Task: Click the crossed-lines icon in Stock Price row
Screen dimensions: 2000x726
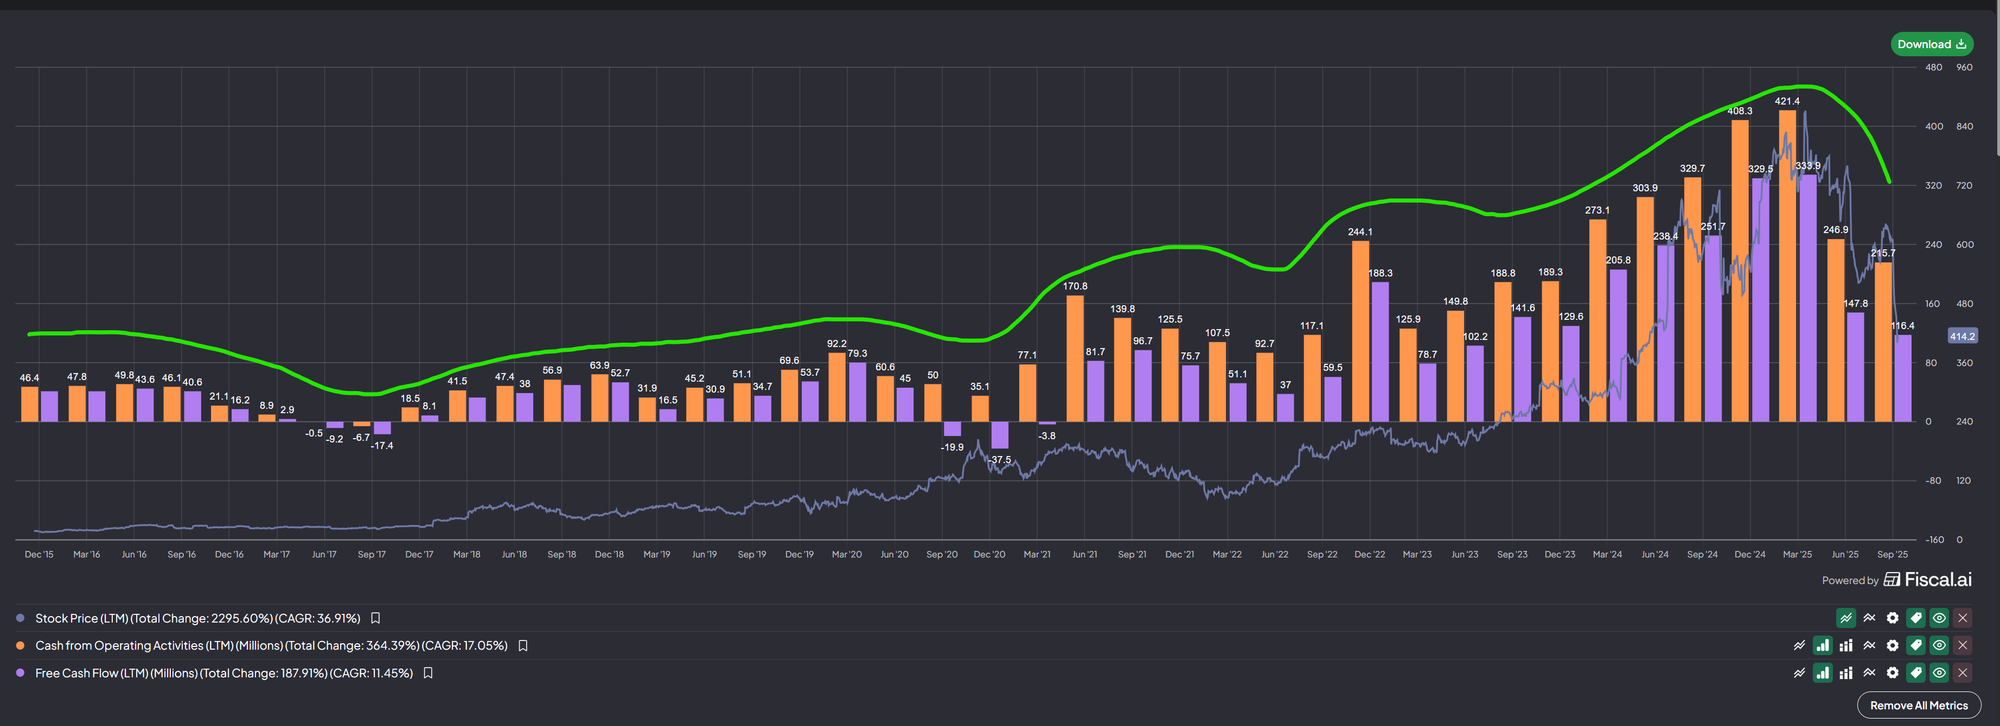Action: pyautogui.click(x=1869, y=618)
